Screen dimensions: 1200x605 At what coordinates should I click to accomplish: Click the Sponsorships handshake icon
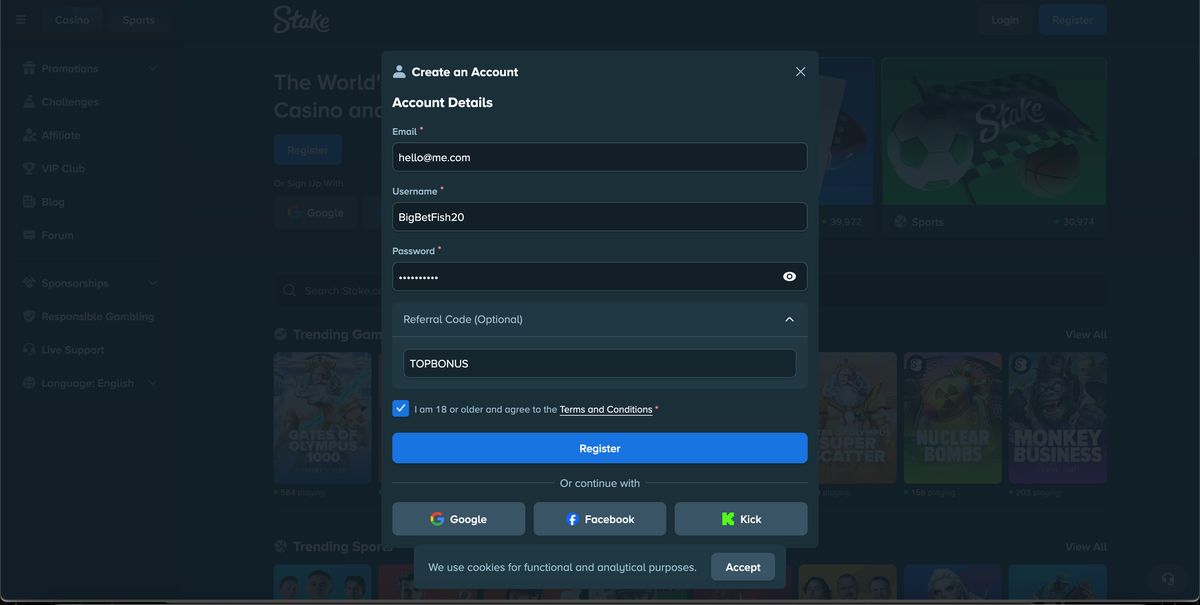pyautogui.click(x=29, y=283)
